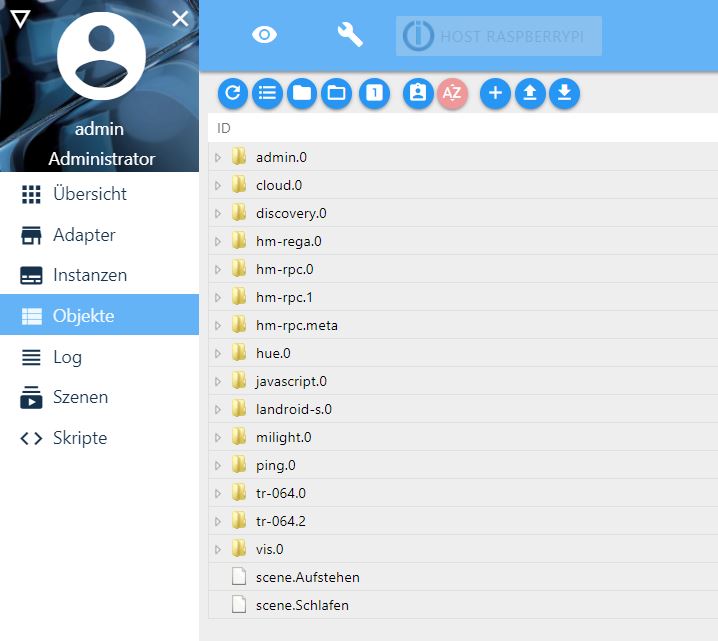
Task: Expand the vis.0 tree node
Action: click(x=218, y=549)
